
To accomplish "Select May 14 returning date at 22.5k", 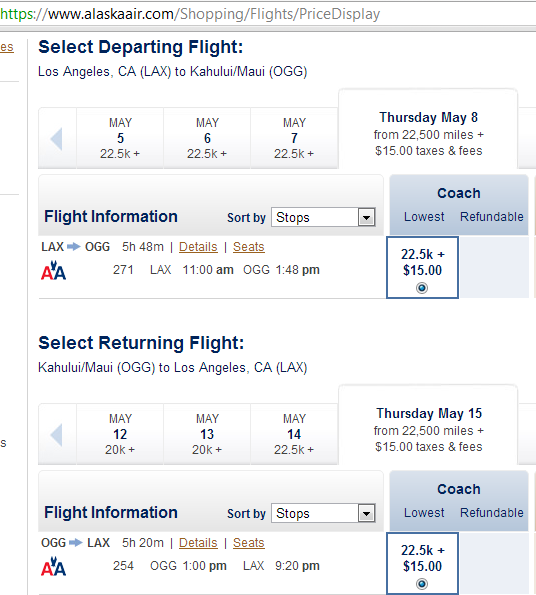I will [x=294, y=434].
